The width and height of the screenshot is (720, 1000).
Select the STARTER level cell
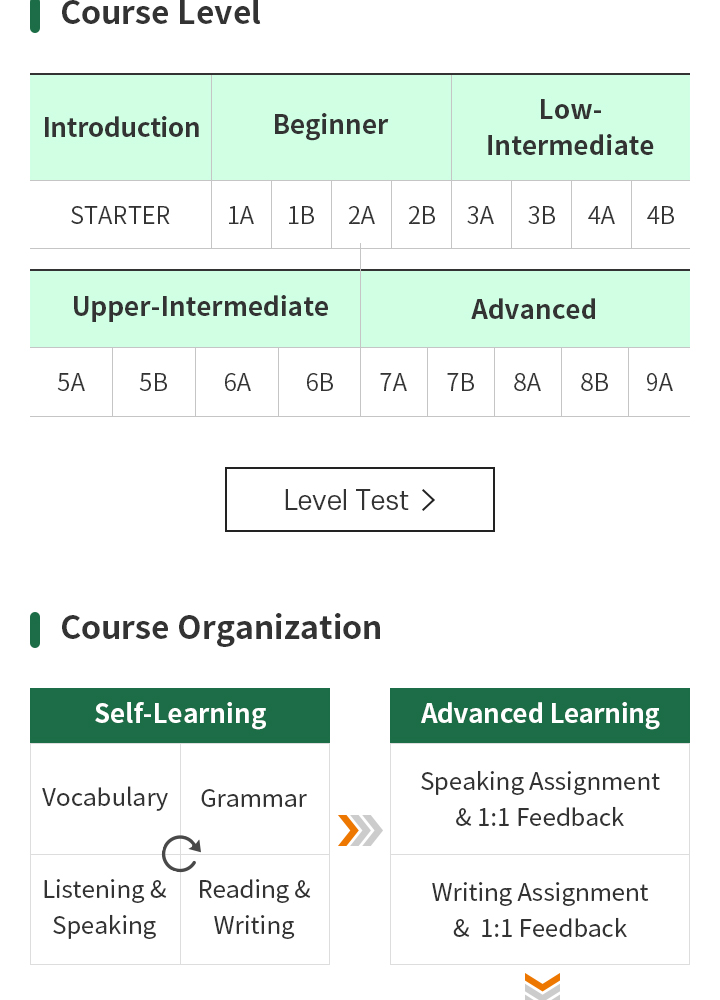tap(121, 215)
